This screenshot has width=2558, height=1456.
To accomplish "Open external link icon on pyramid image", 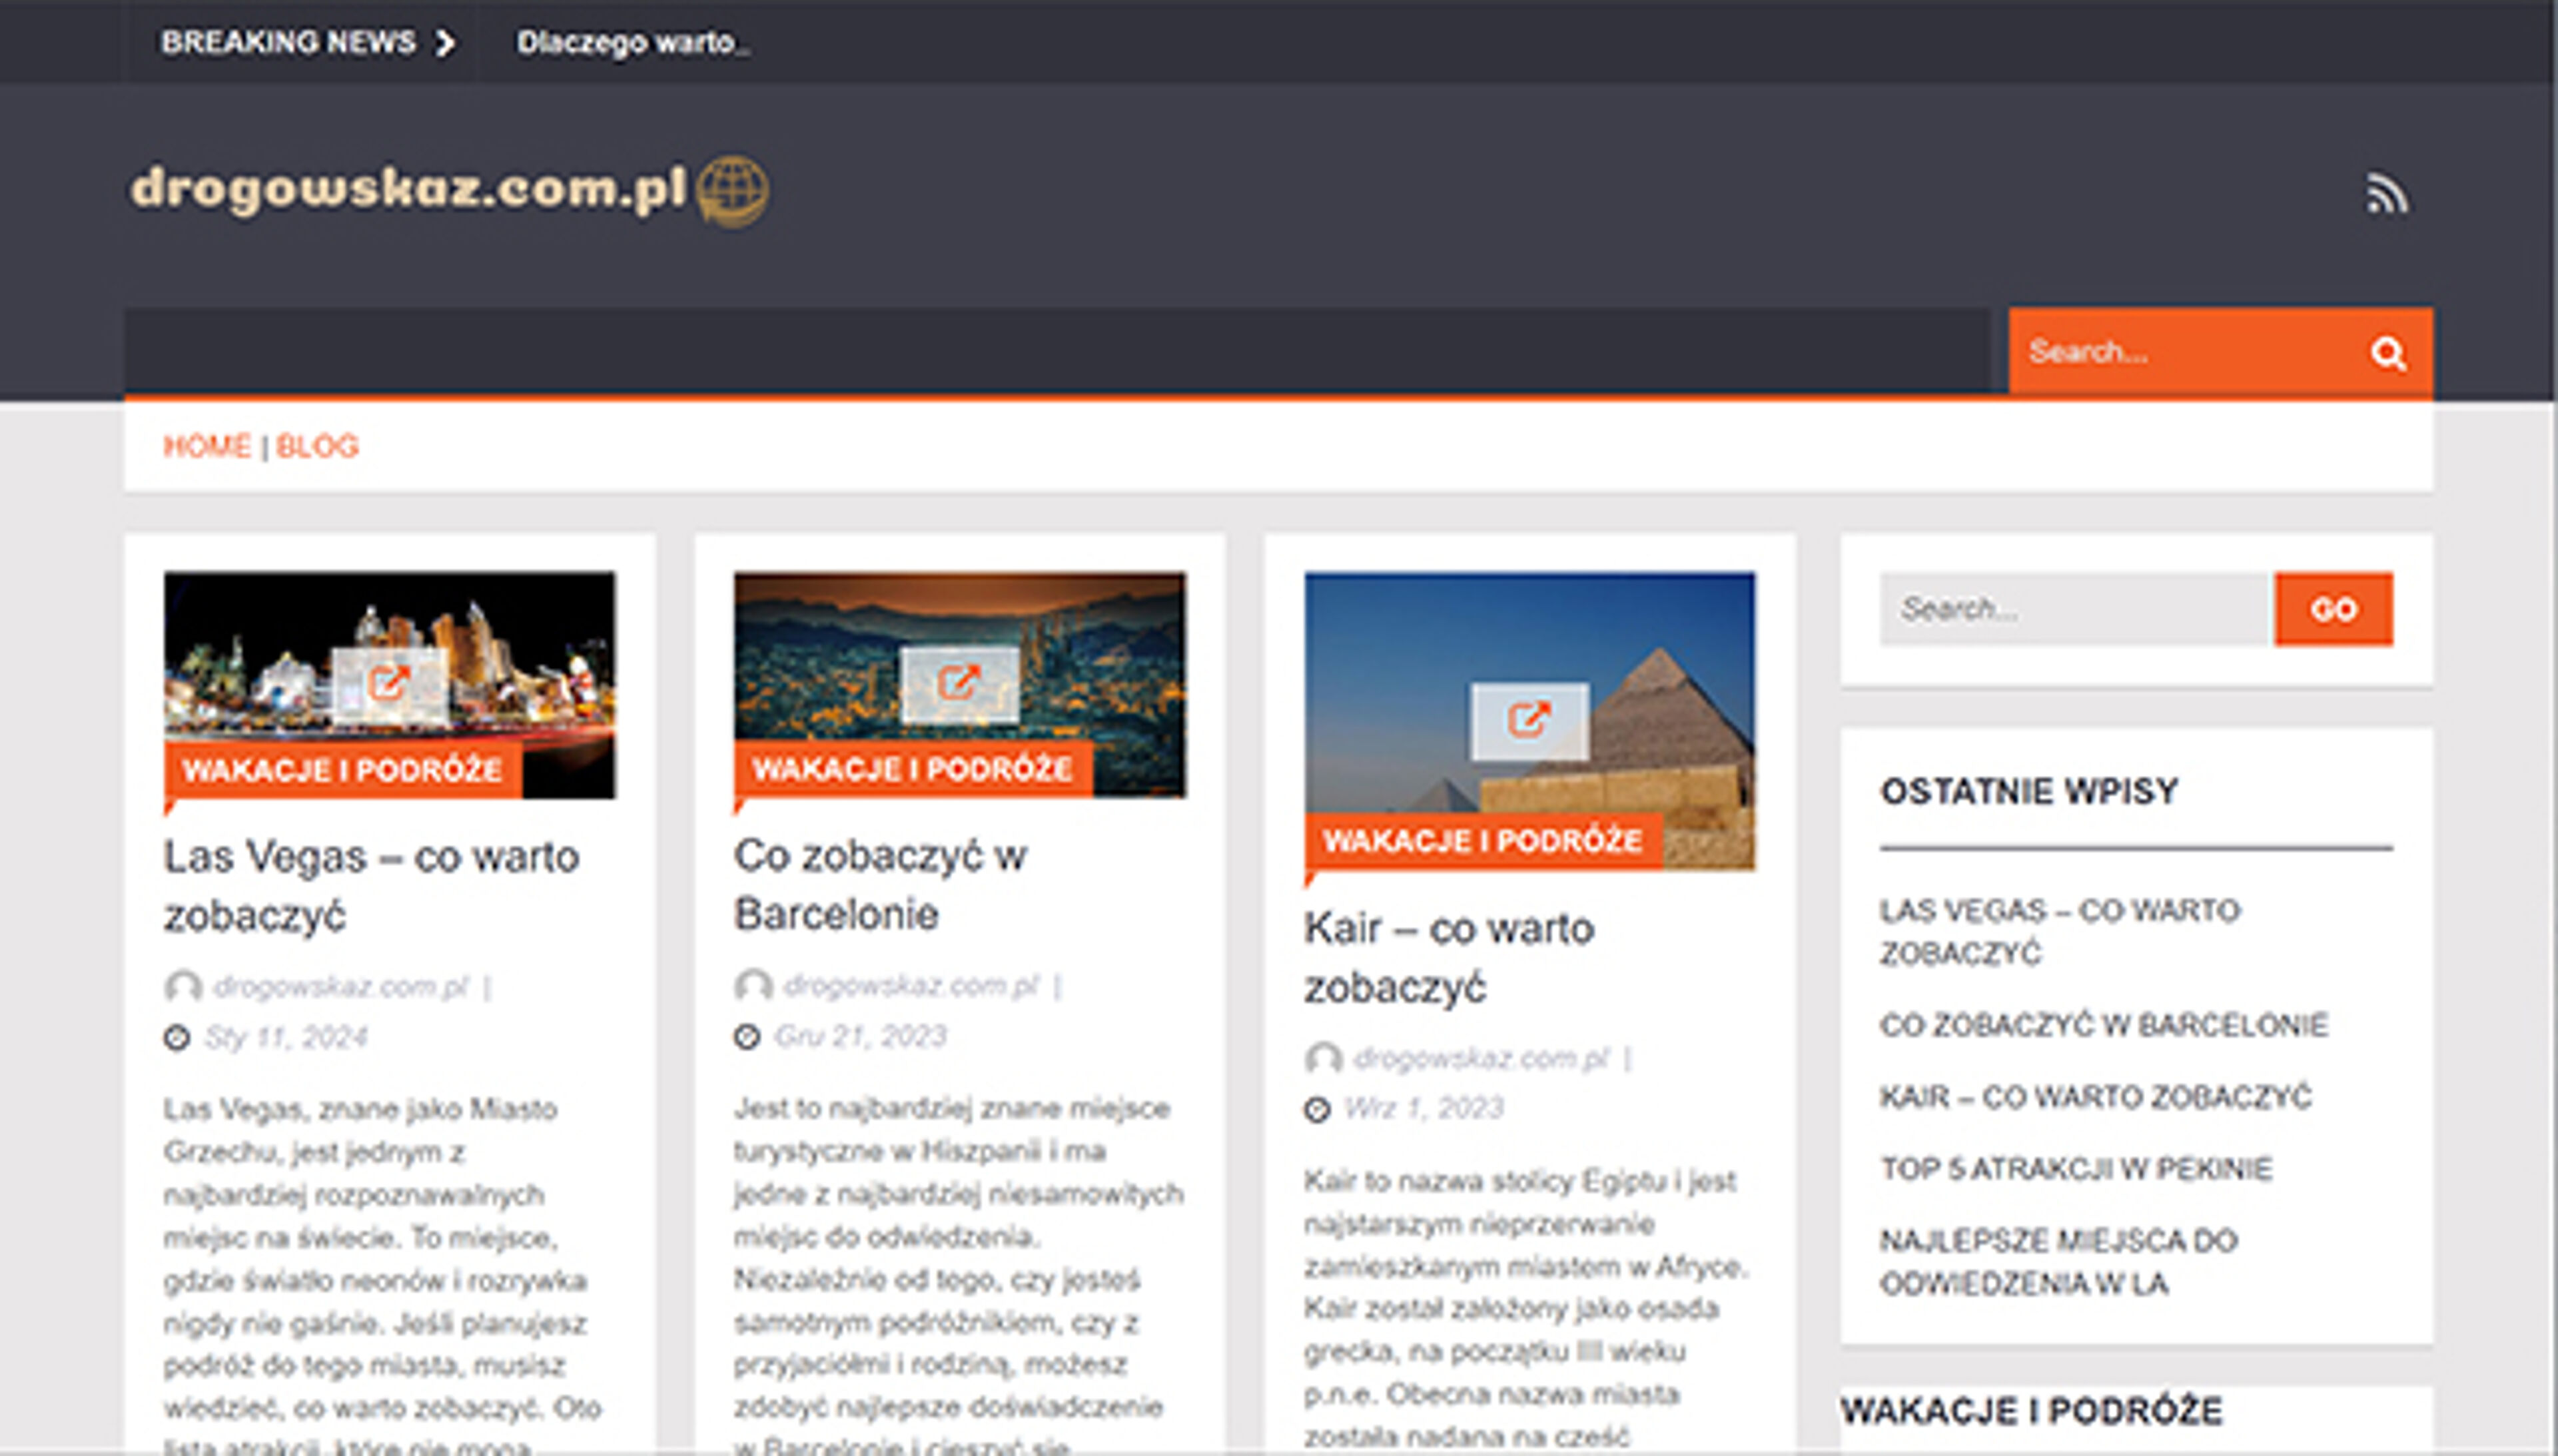I will coord(1528,720).
